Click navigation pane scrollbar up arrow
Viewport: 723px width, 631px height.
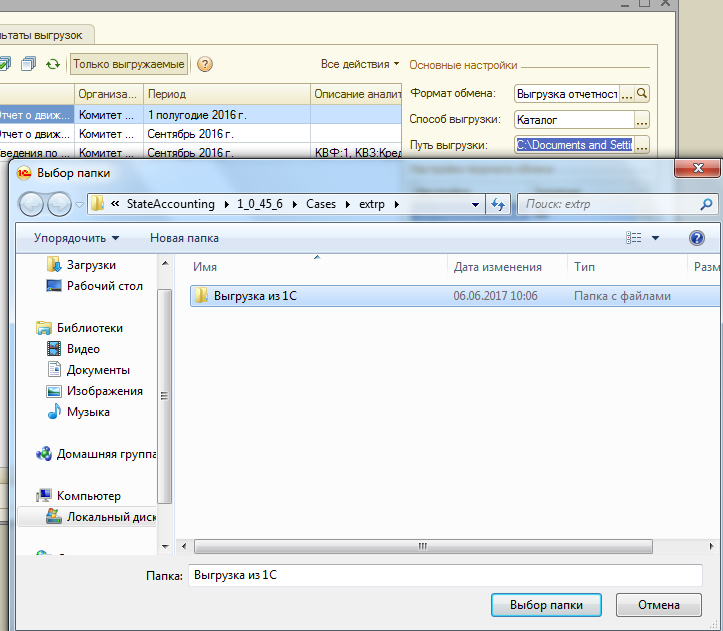(x=165, y=263)
